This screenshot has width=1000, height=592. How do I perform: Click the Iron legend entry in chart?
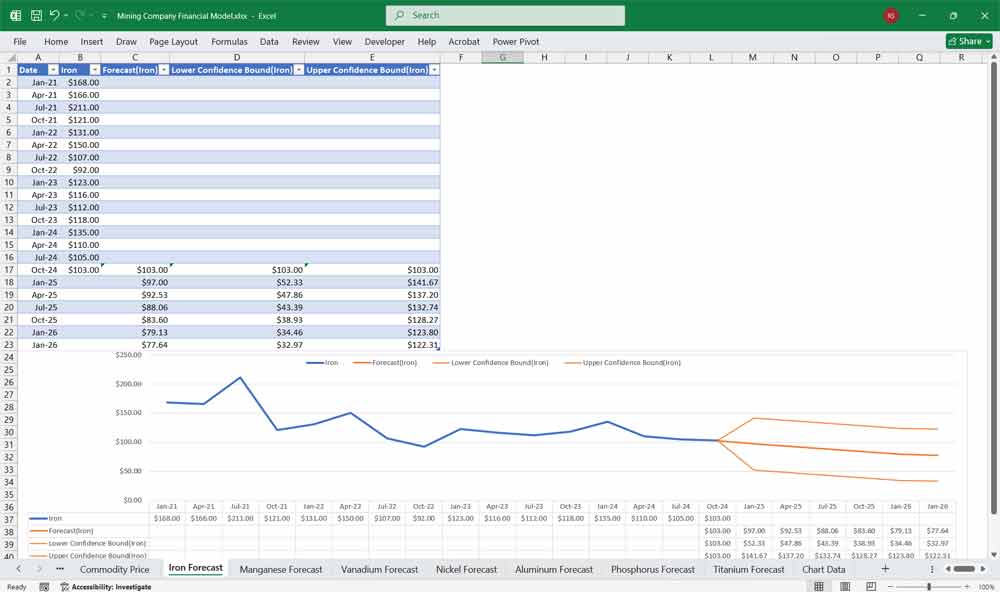322,363
